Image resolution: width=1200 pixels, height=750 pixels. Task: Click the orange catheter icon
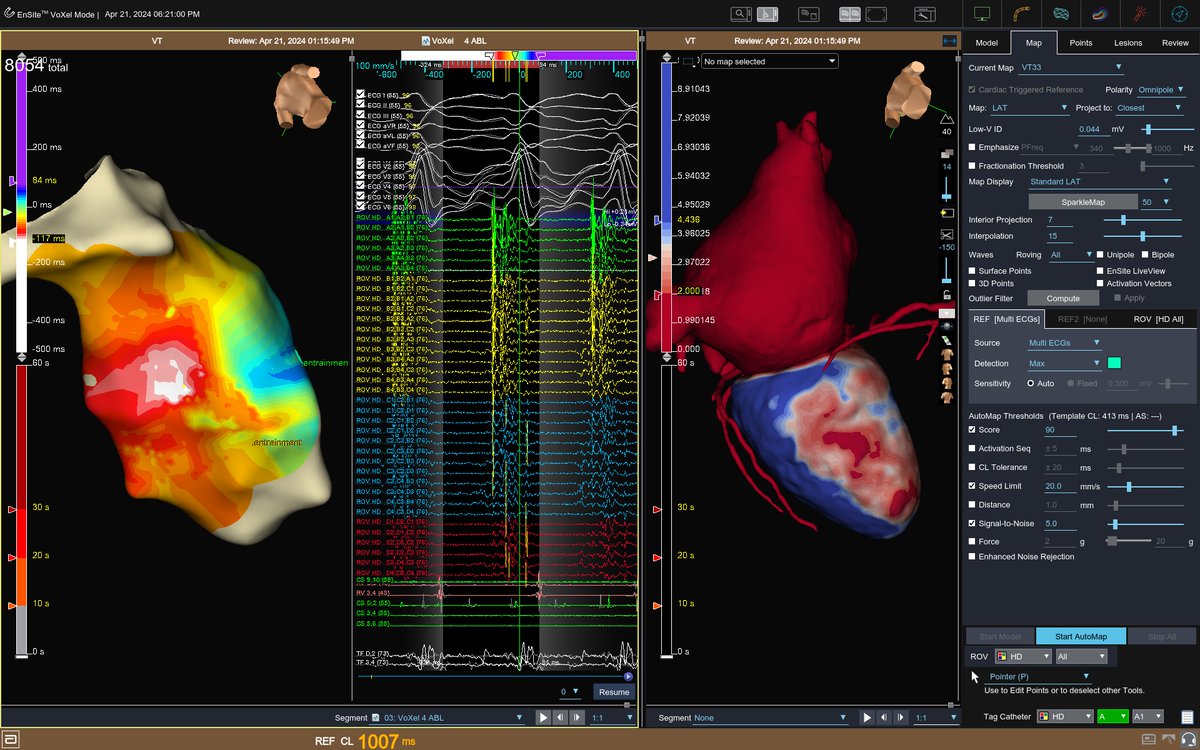point(1021,14)
